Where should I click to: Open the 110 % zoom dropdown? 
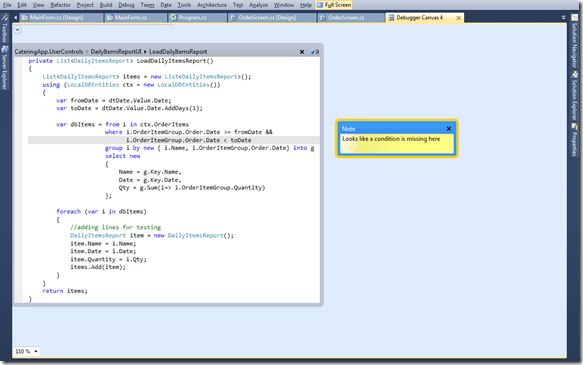(x=26, y=351)
